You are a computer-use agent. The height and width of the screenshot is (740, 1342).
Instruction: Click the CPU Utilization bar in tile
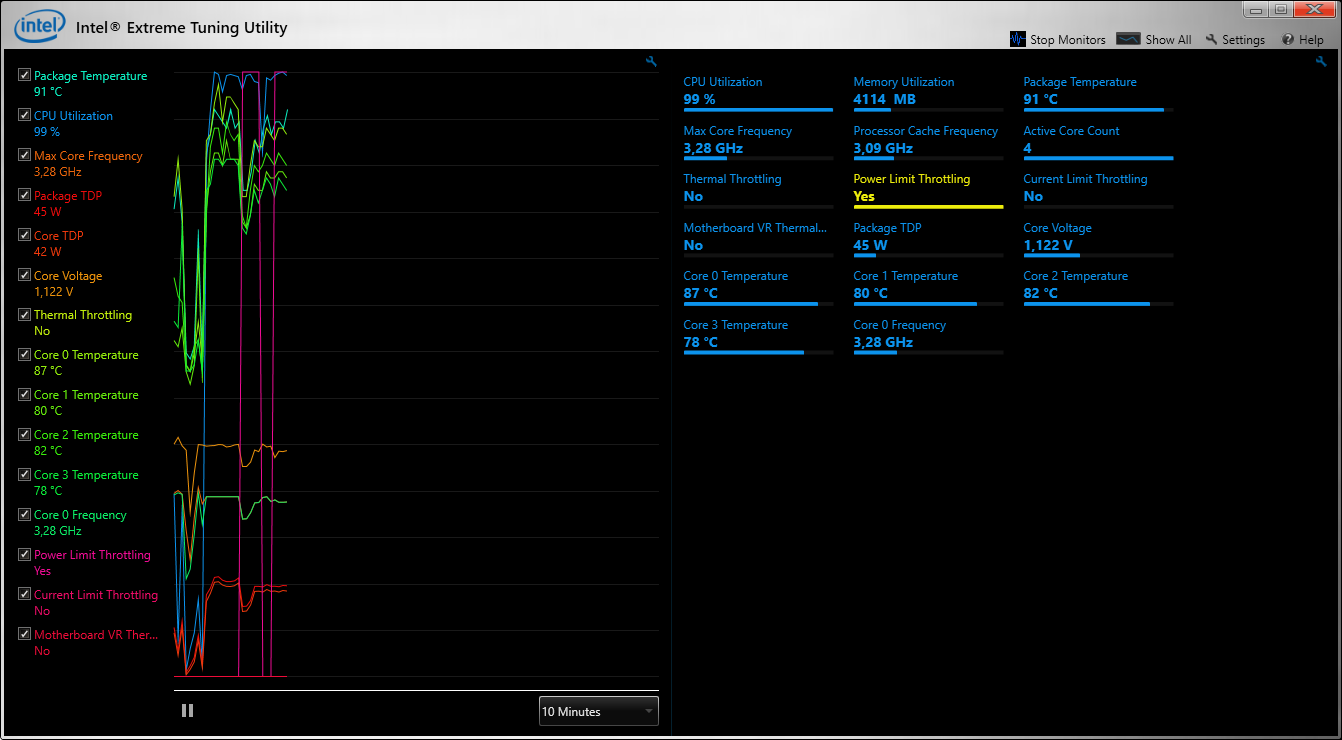coord(758,110)
